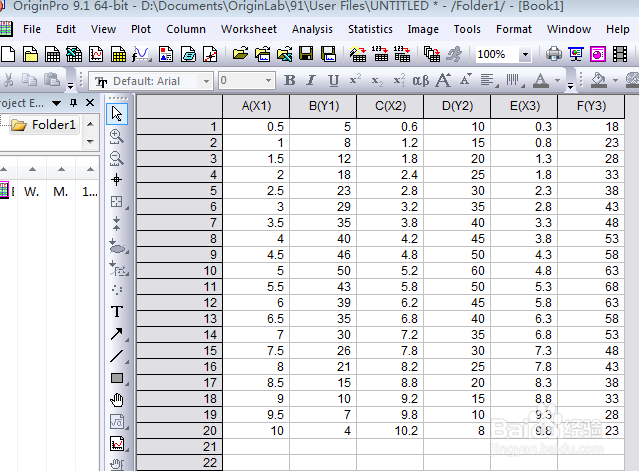Click the fill color paint bucket
Viewport: 639px width, 471px height.
click(x=598, y=80)
